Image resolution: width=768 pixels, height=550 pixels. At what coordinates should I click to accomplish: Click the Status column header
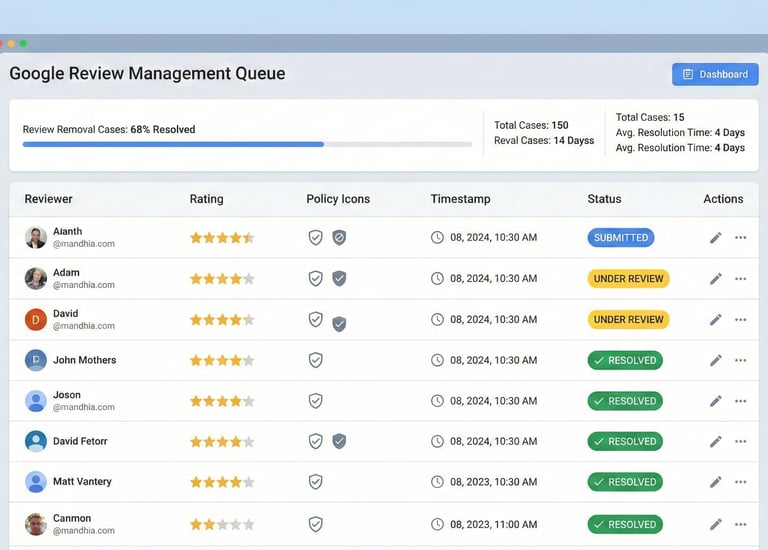click(604, 199)
